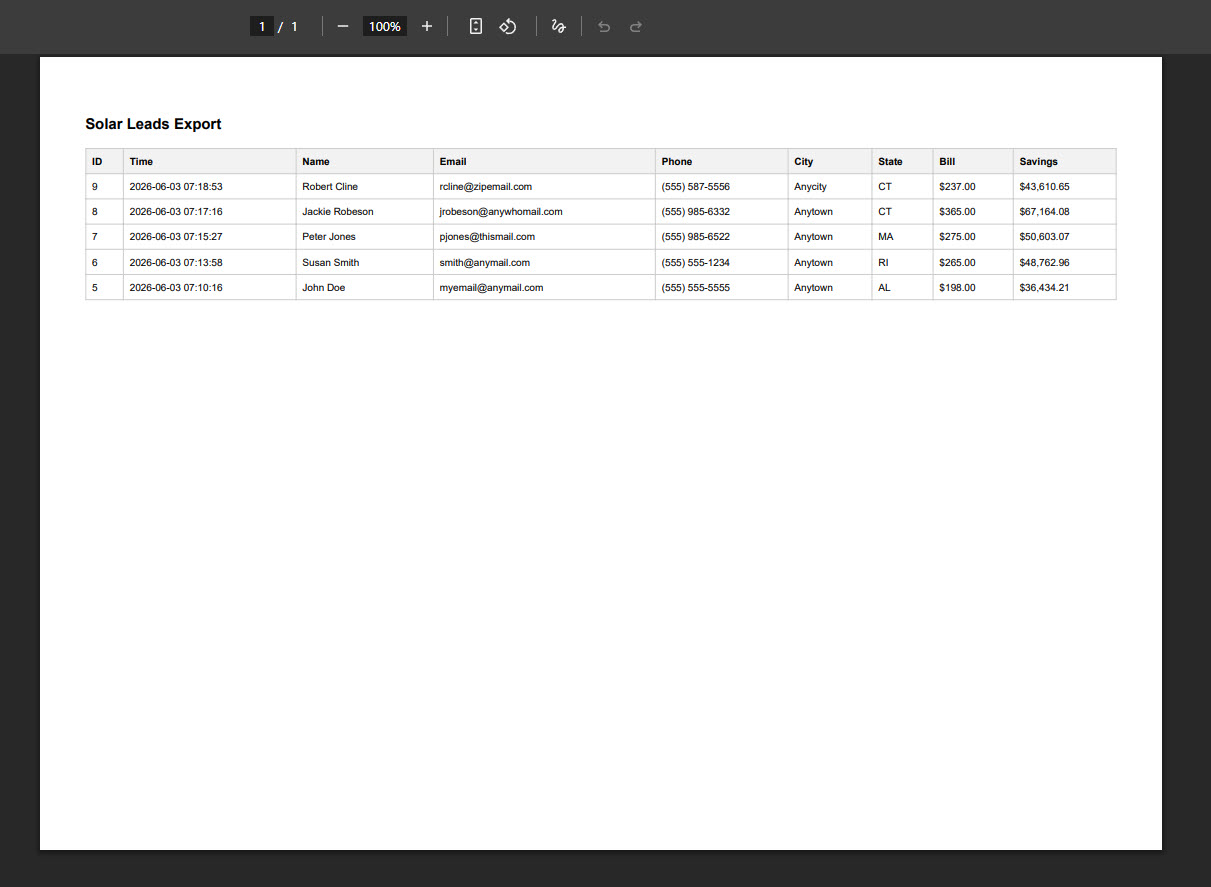
Task: Click the bill amount $265.00
Action: tap(957, 262)
